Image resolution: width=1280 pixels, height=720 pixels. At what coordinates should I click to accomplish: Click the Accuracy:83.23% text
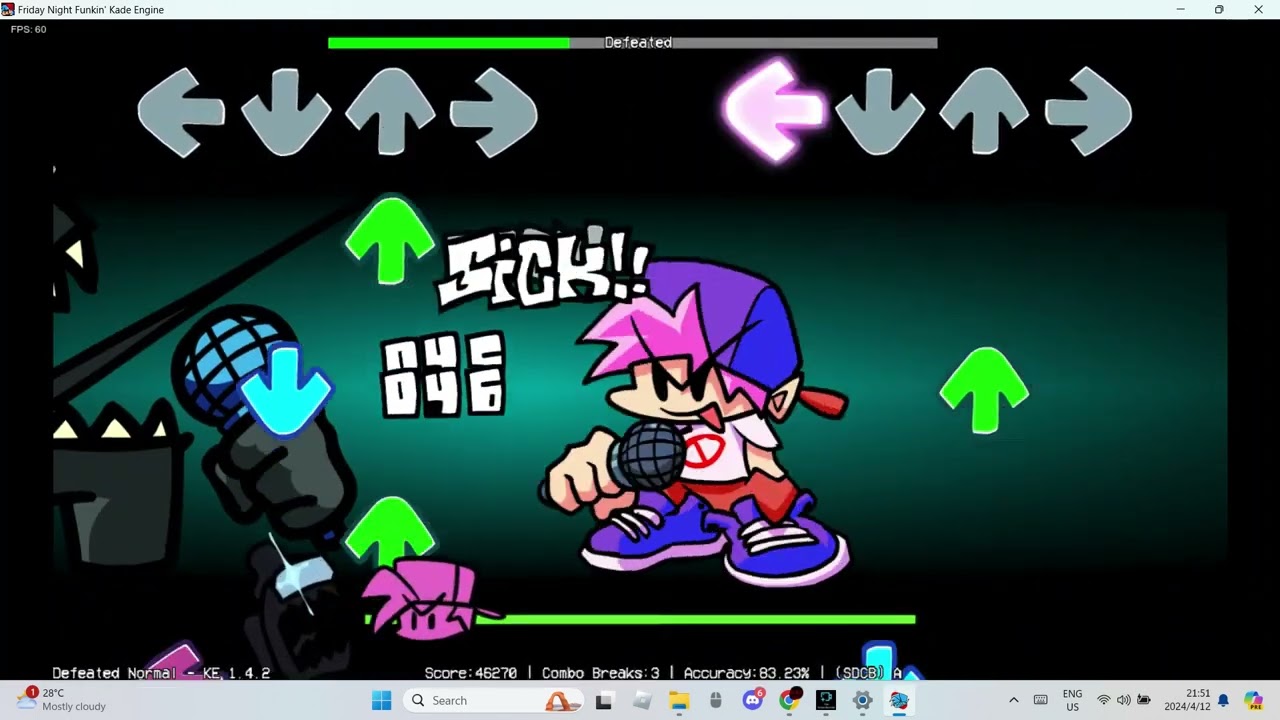747,673
